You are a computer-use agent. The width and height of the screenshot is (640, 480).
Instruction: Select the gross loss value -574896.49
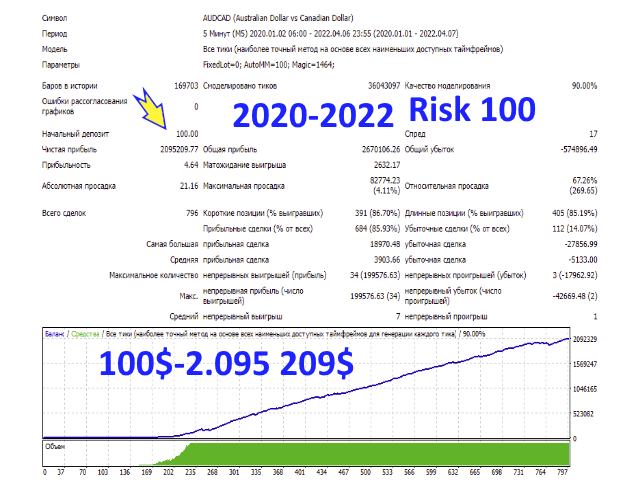tap(579, 149)
